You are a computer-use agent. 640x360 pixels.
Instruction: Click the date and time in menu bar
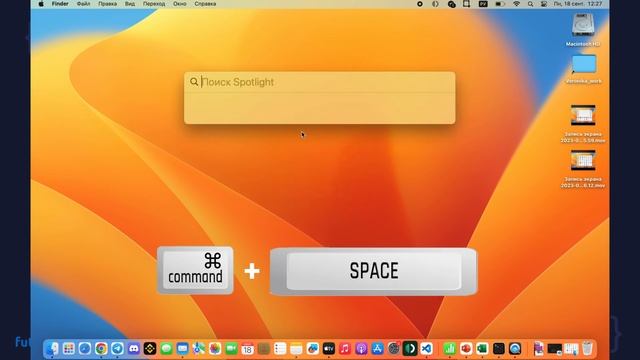click(578, 4)
